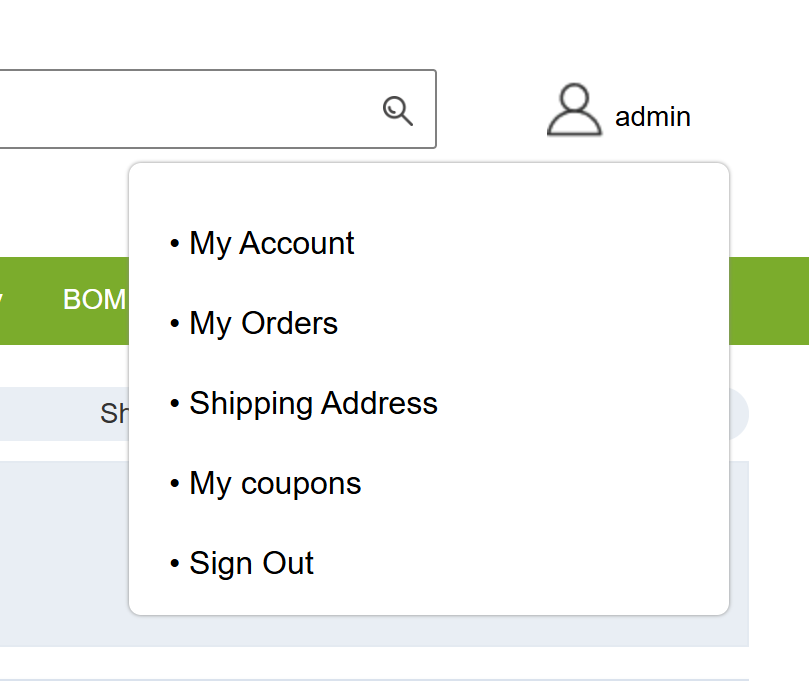Image resolution: width=809 pixels, height=681 pixels.
Task: View My Orders in account menu
Action: coord(263,324)
